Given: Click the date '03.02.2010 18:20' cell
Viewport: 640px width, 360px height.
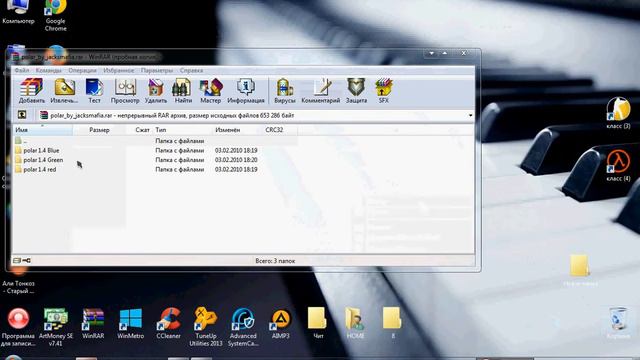Looking at the screenshot, I should point(236,160).
